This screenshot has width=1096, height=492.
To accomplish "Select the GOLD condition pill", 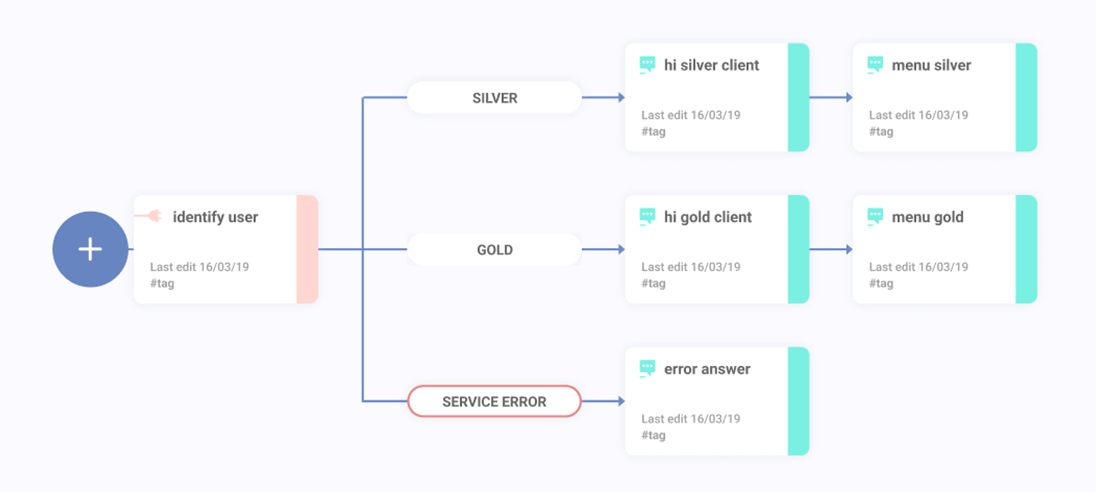I will 494,250.
